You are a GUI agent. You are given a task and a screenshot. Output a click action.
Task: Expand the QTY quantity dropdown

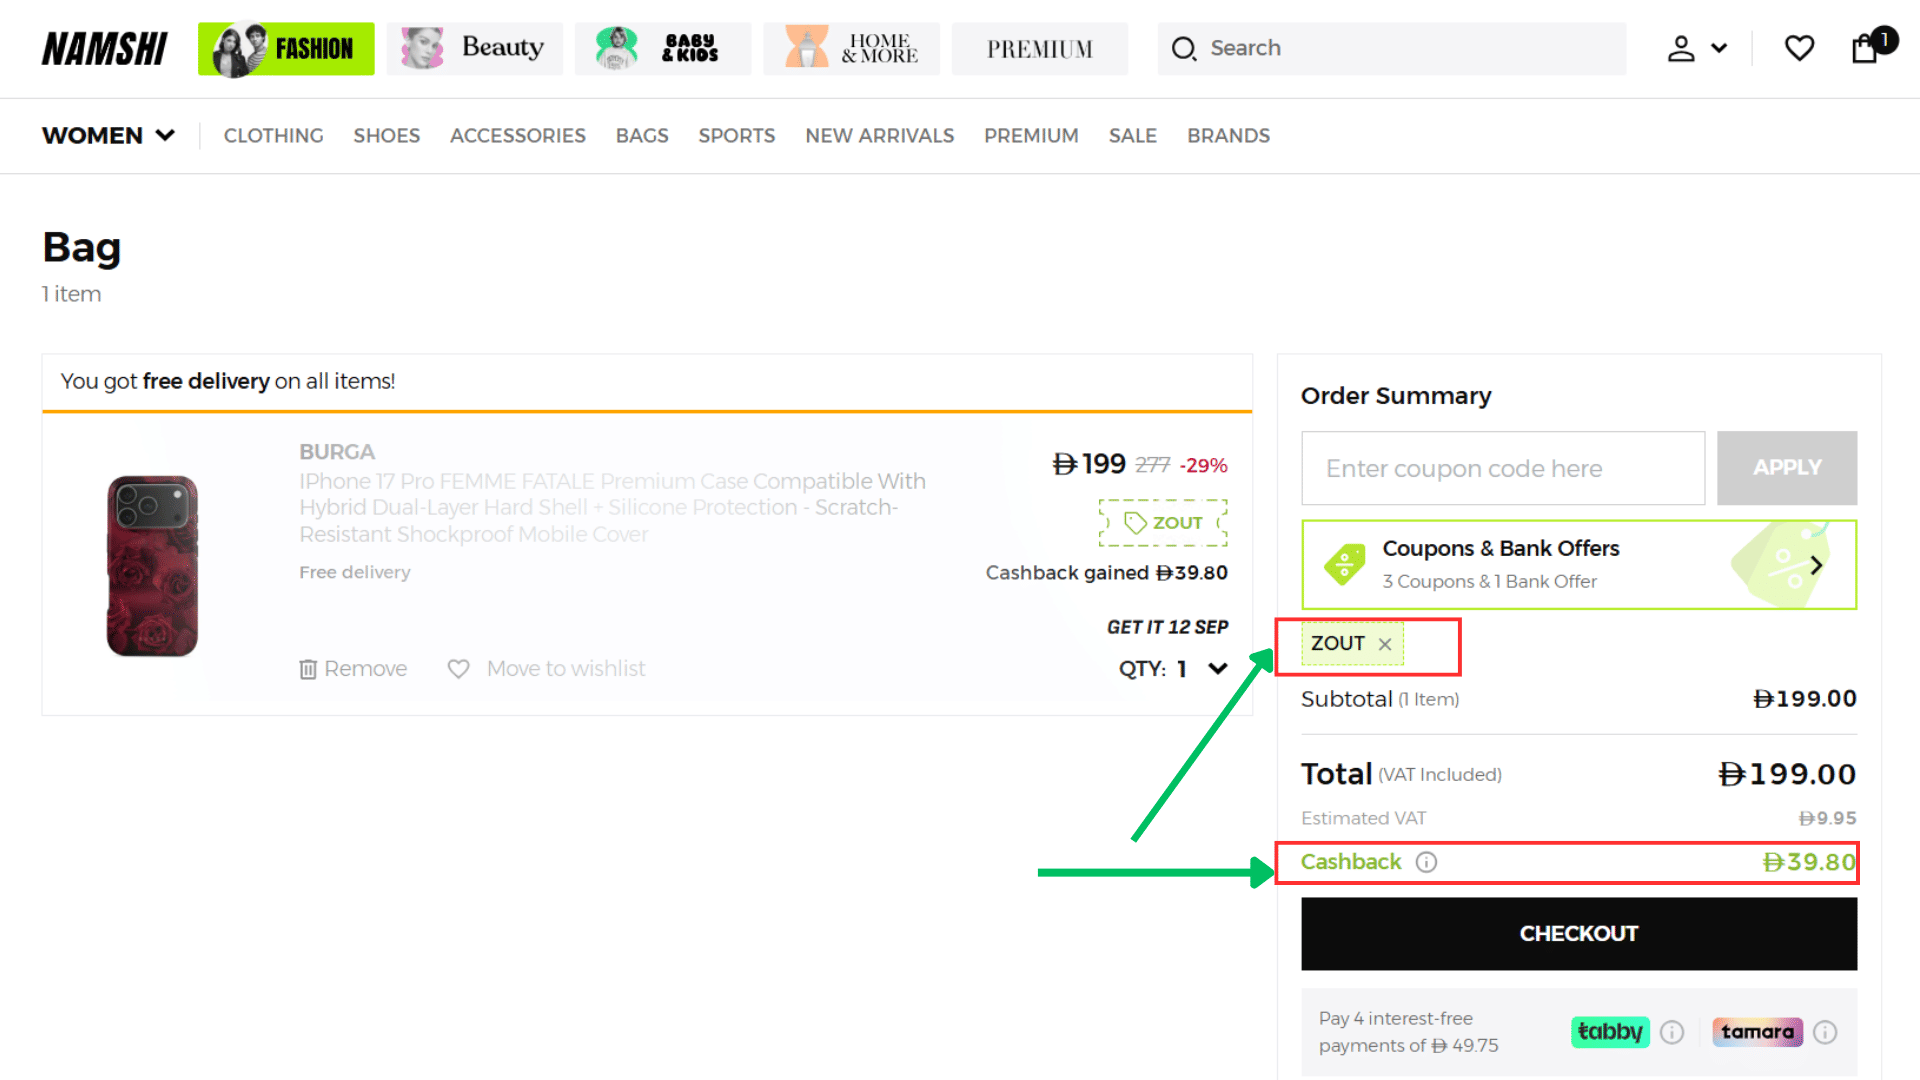click(x=1217, y=668)
